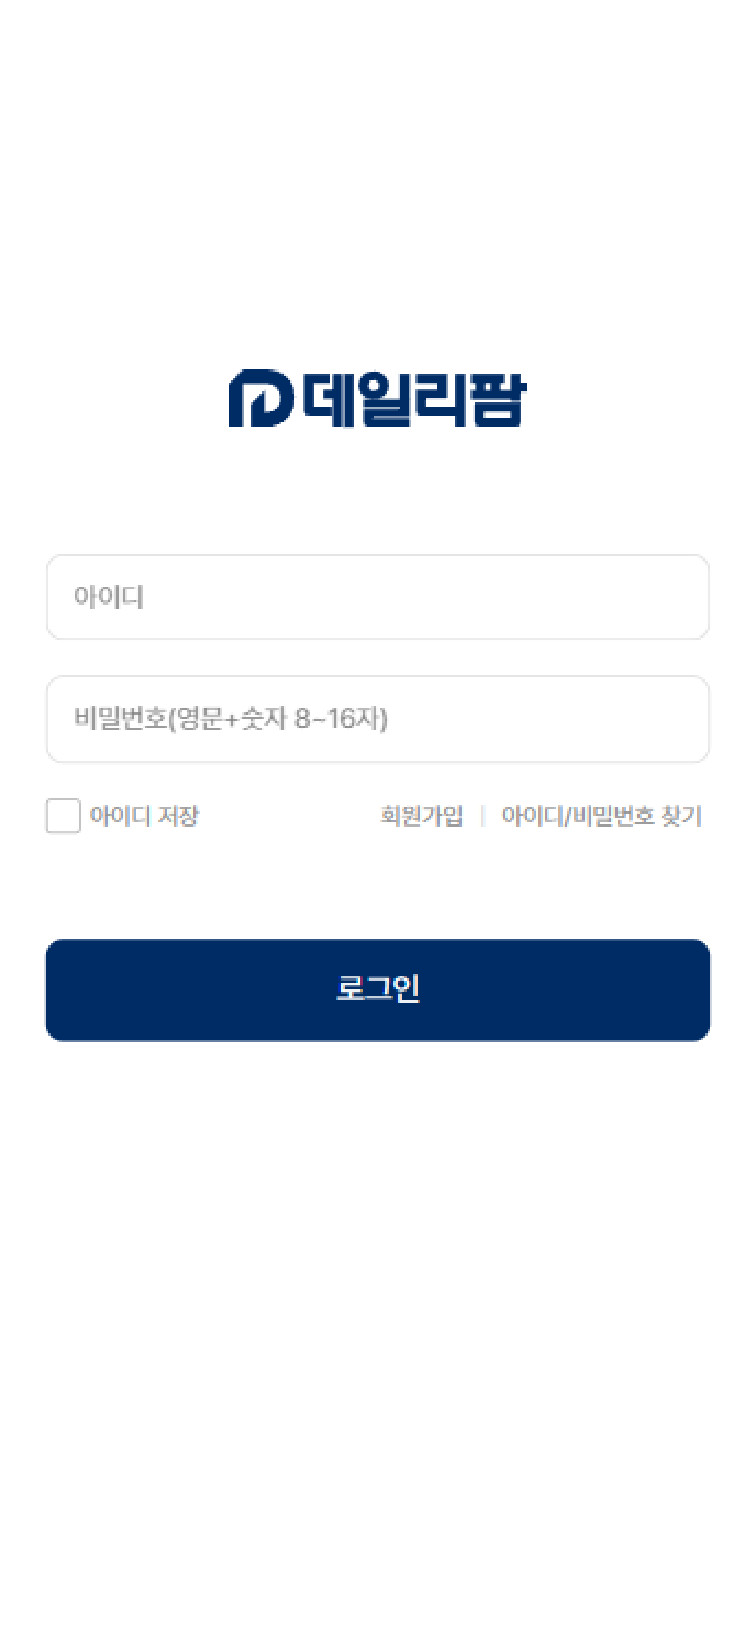Click into the 비밀번호 password field
This screenshot has width=756, height=1638.
pos(378,719)
